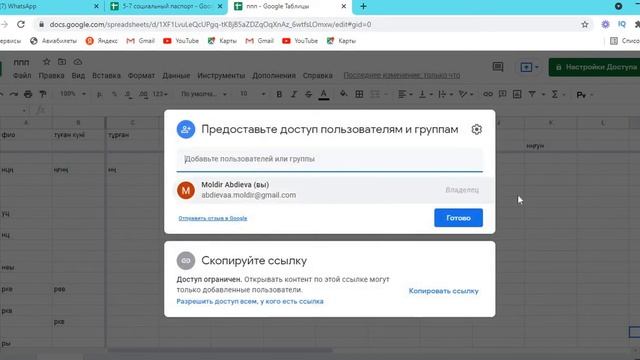The width and height of the screenshot is (640, 360).
Task: Open the fill color picker
Action: pyautogui.click(x=344, y=94)
